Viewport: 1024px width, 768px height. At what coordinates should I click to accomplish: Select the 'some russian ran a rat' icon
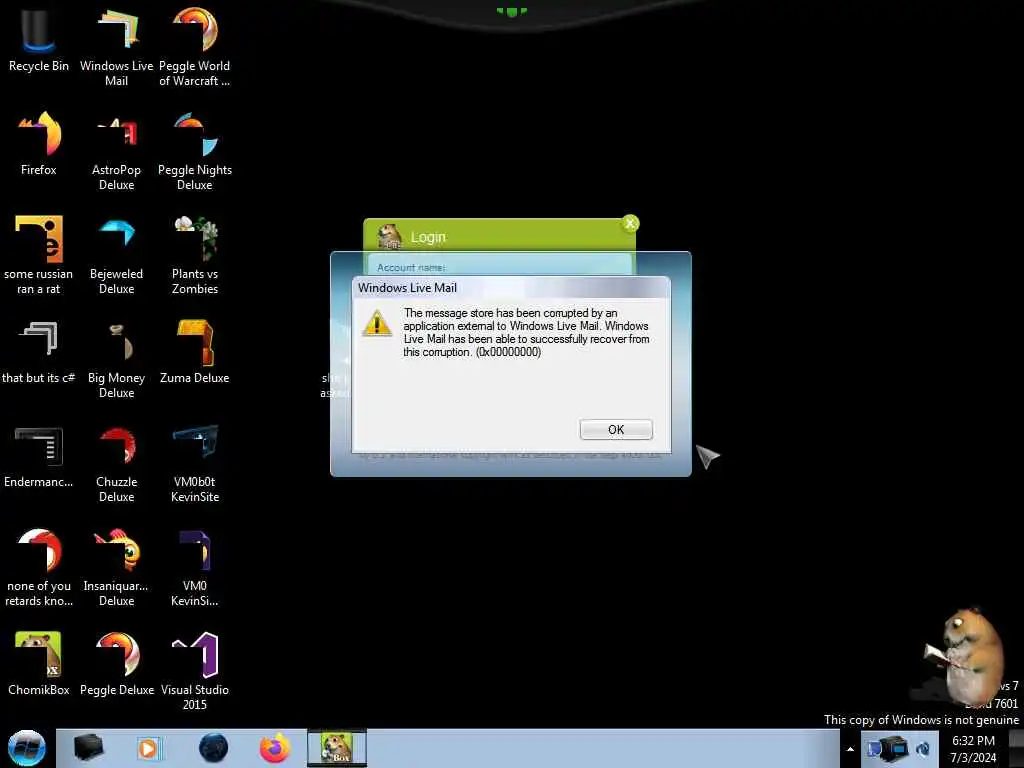pyautogui.click(x=39, y=255)
